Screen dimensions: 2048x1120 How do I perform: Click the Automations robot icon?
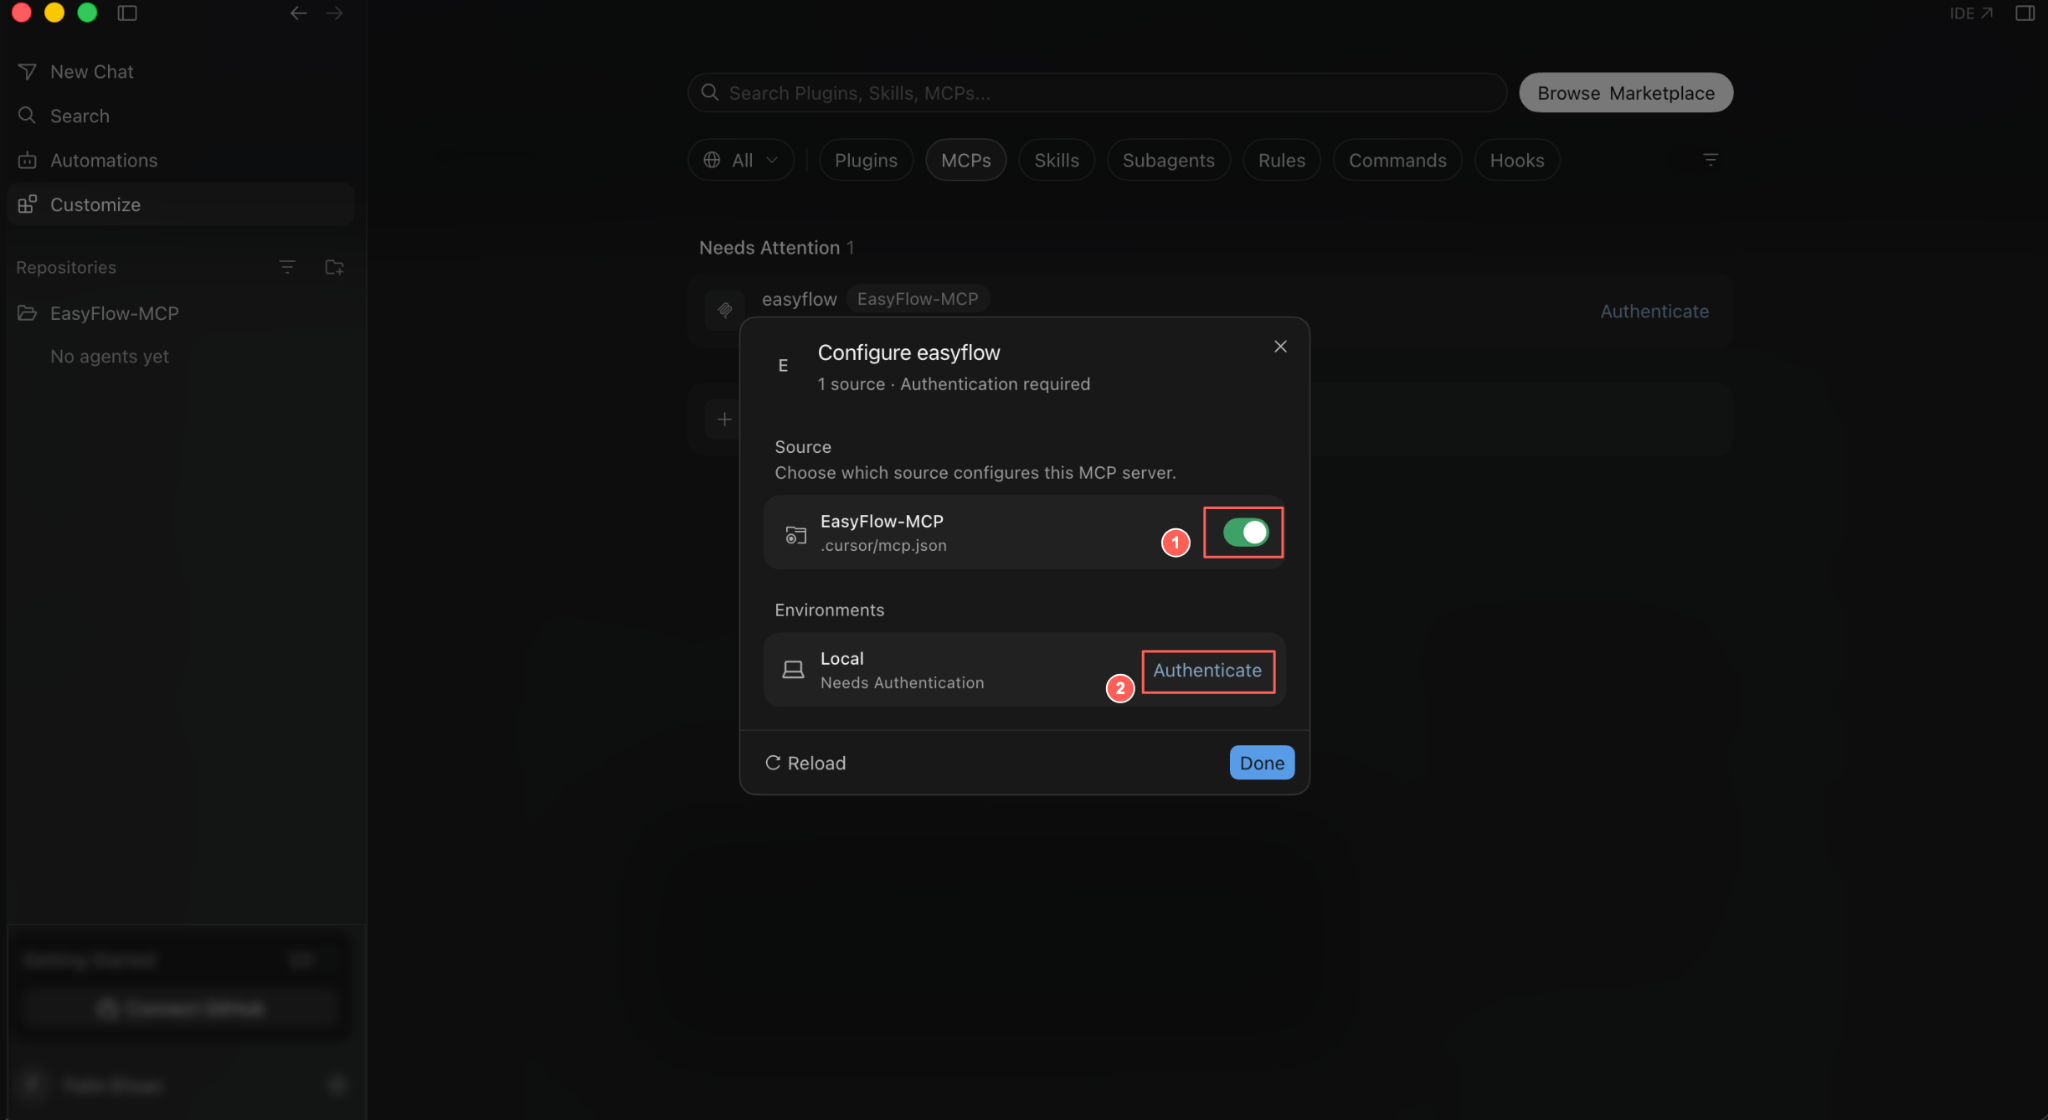[27, 160]
